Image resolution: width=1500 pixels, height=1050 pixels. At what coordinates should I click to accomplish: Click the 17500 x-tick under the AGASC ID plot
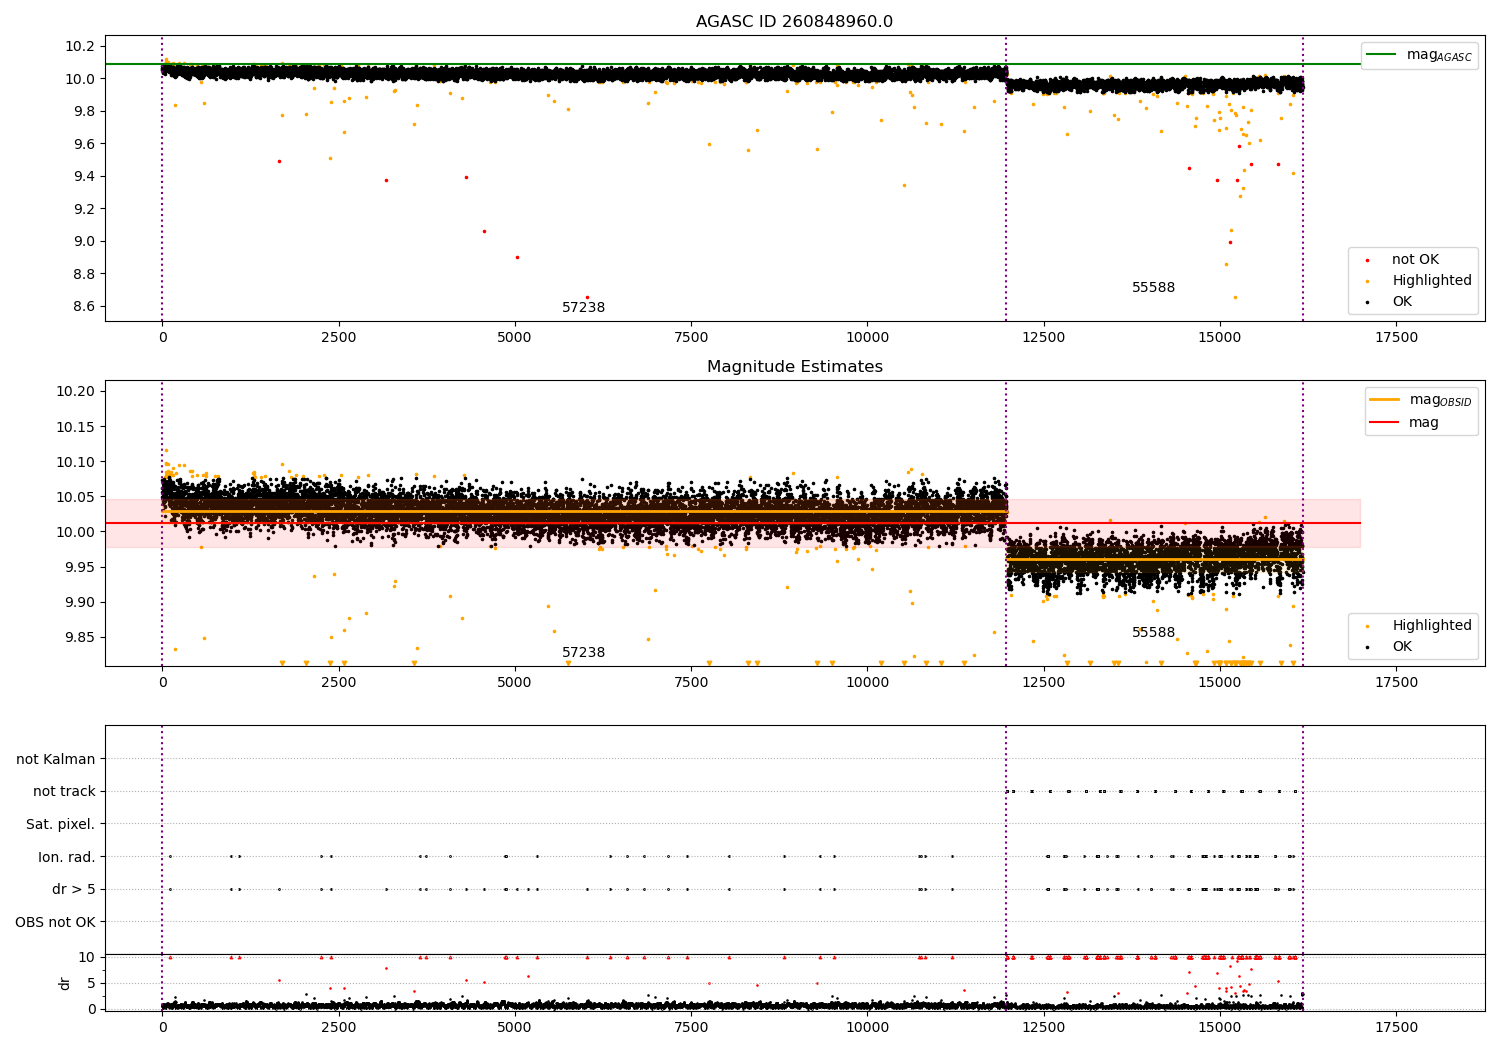pos(1396,338)
